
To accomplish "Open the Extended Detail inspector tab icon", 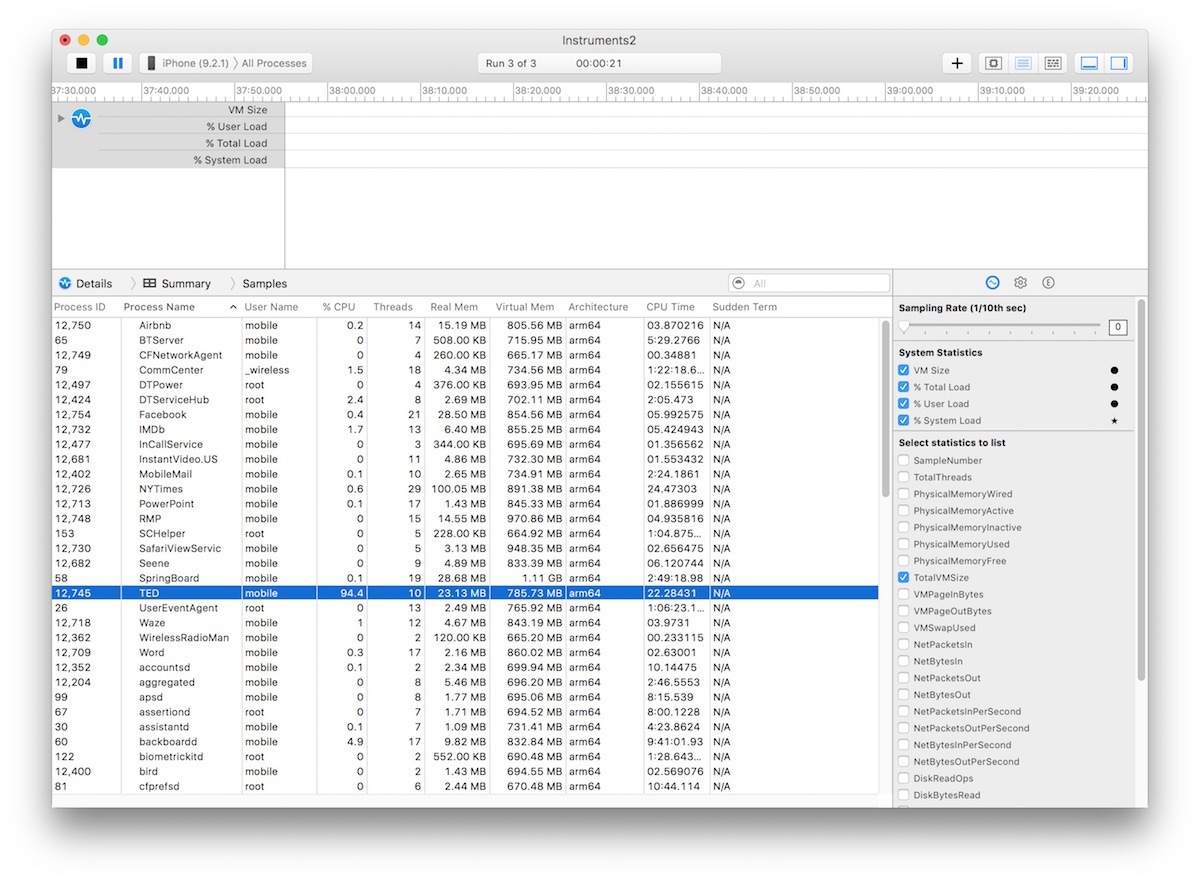I will point(1048,283).
